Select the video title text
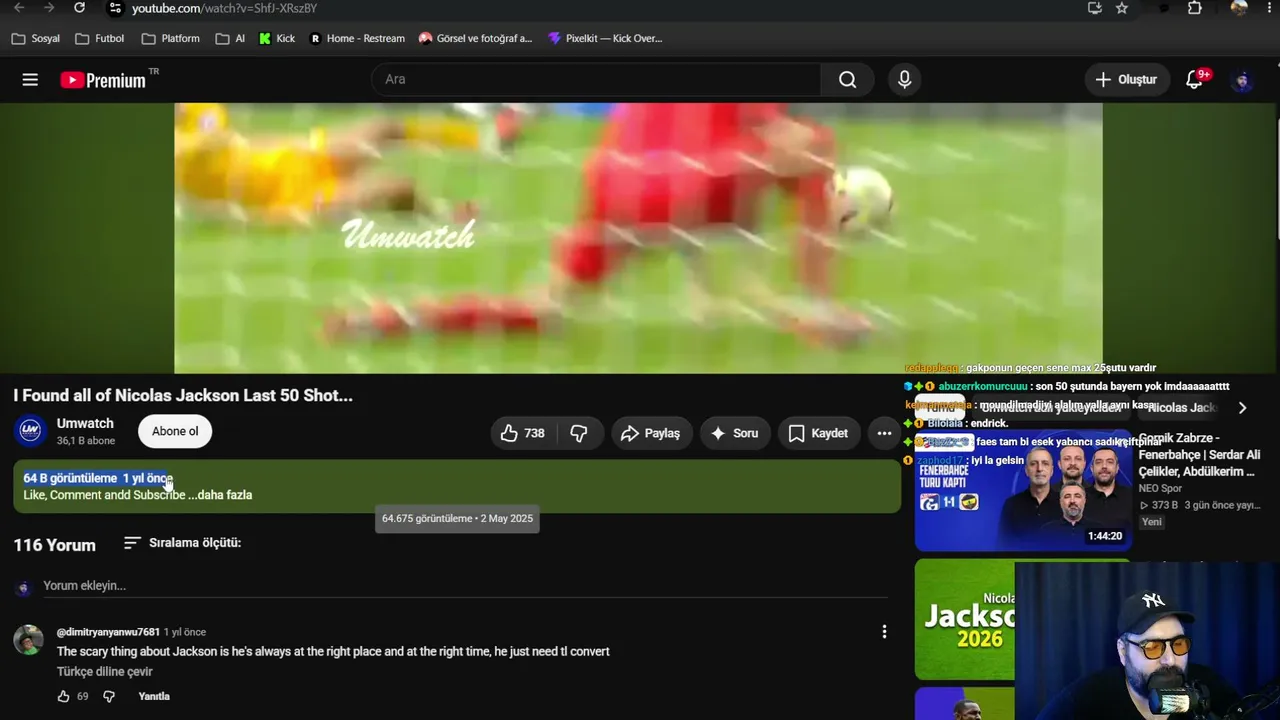This screenshot has width=1280, height=720. (x=183, y=395)
